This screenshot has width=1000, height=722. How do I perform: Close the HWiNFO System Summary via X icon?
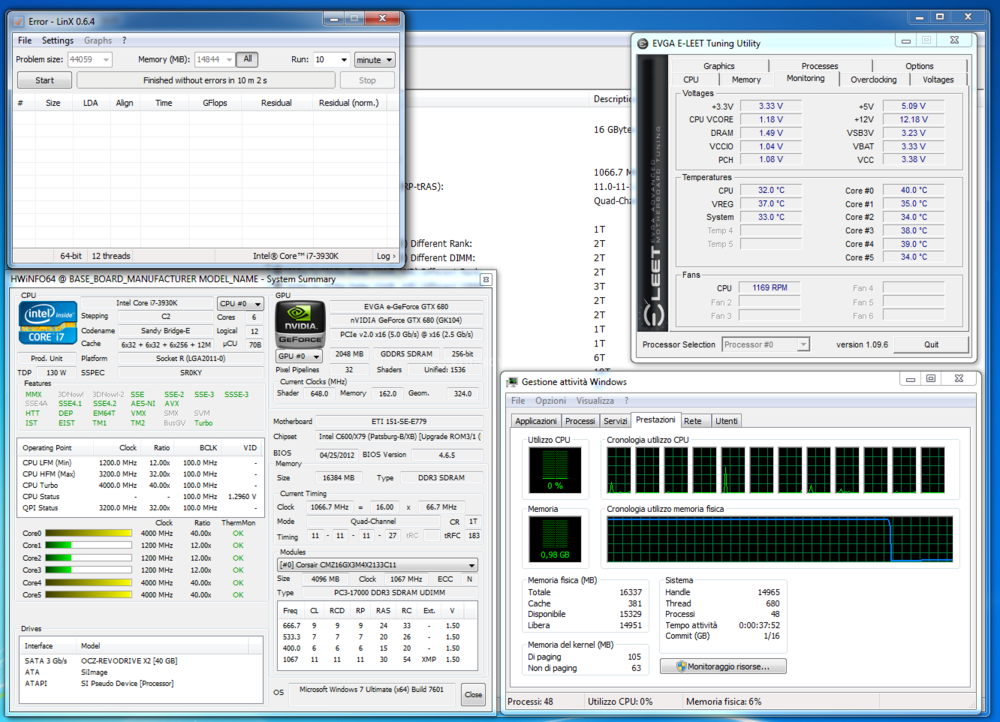point(486,279)
